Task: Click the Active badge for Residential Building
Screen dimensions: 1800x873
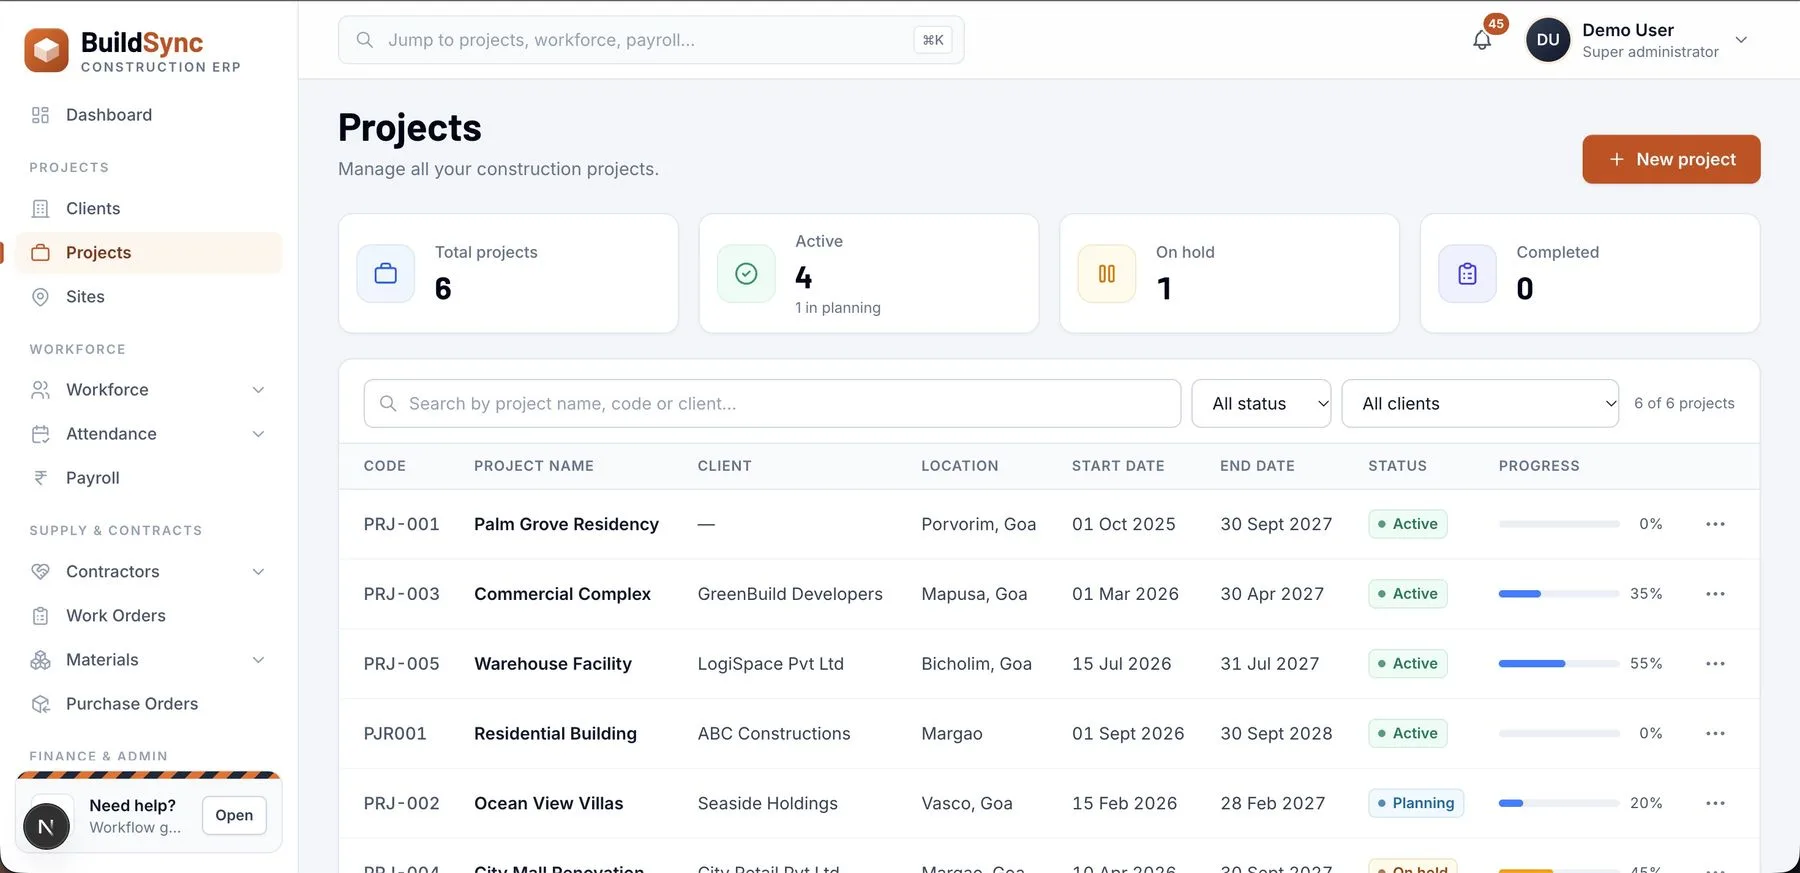Action: pyautogui.click(x=1408, y=734)
